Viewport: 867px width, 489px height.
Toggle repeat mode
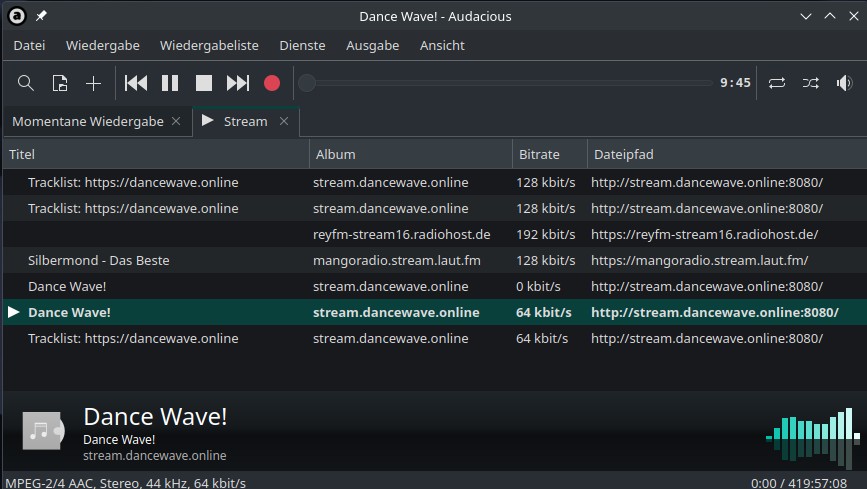[x=777, y=84]
